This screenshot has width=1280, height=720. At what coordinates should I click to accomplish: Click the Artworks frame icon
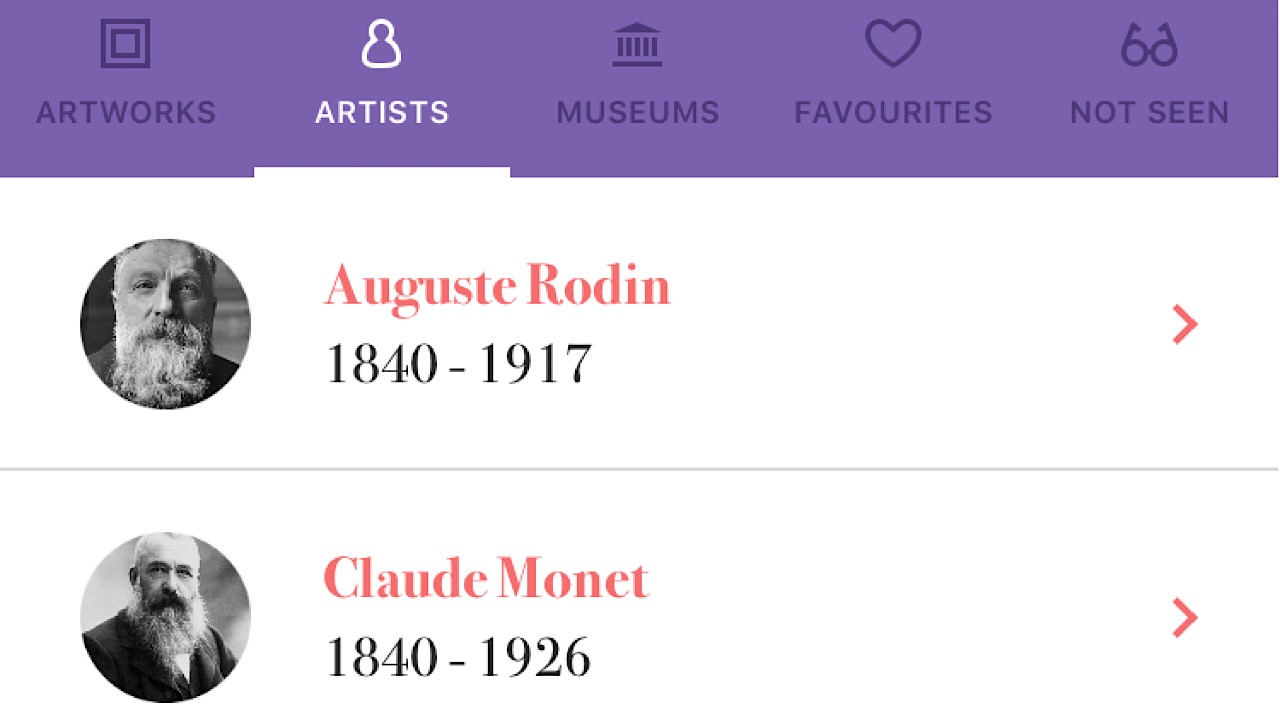(126, 44)
